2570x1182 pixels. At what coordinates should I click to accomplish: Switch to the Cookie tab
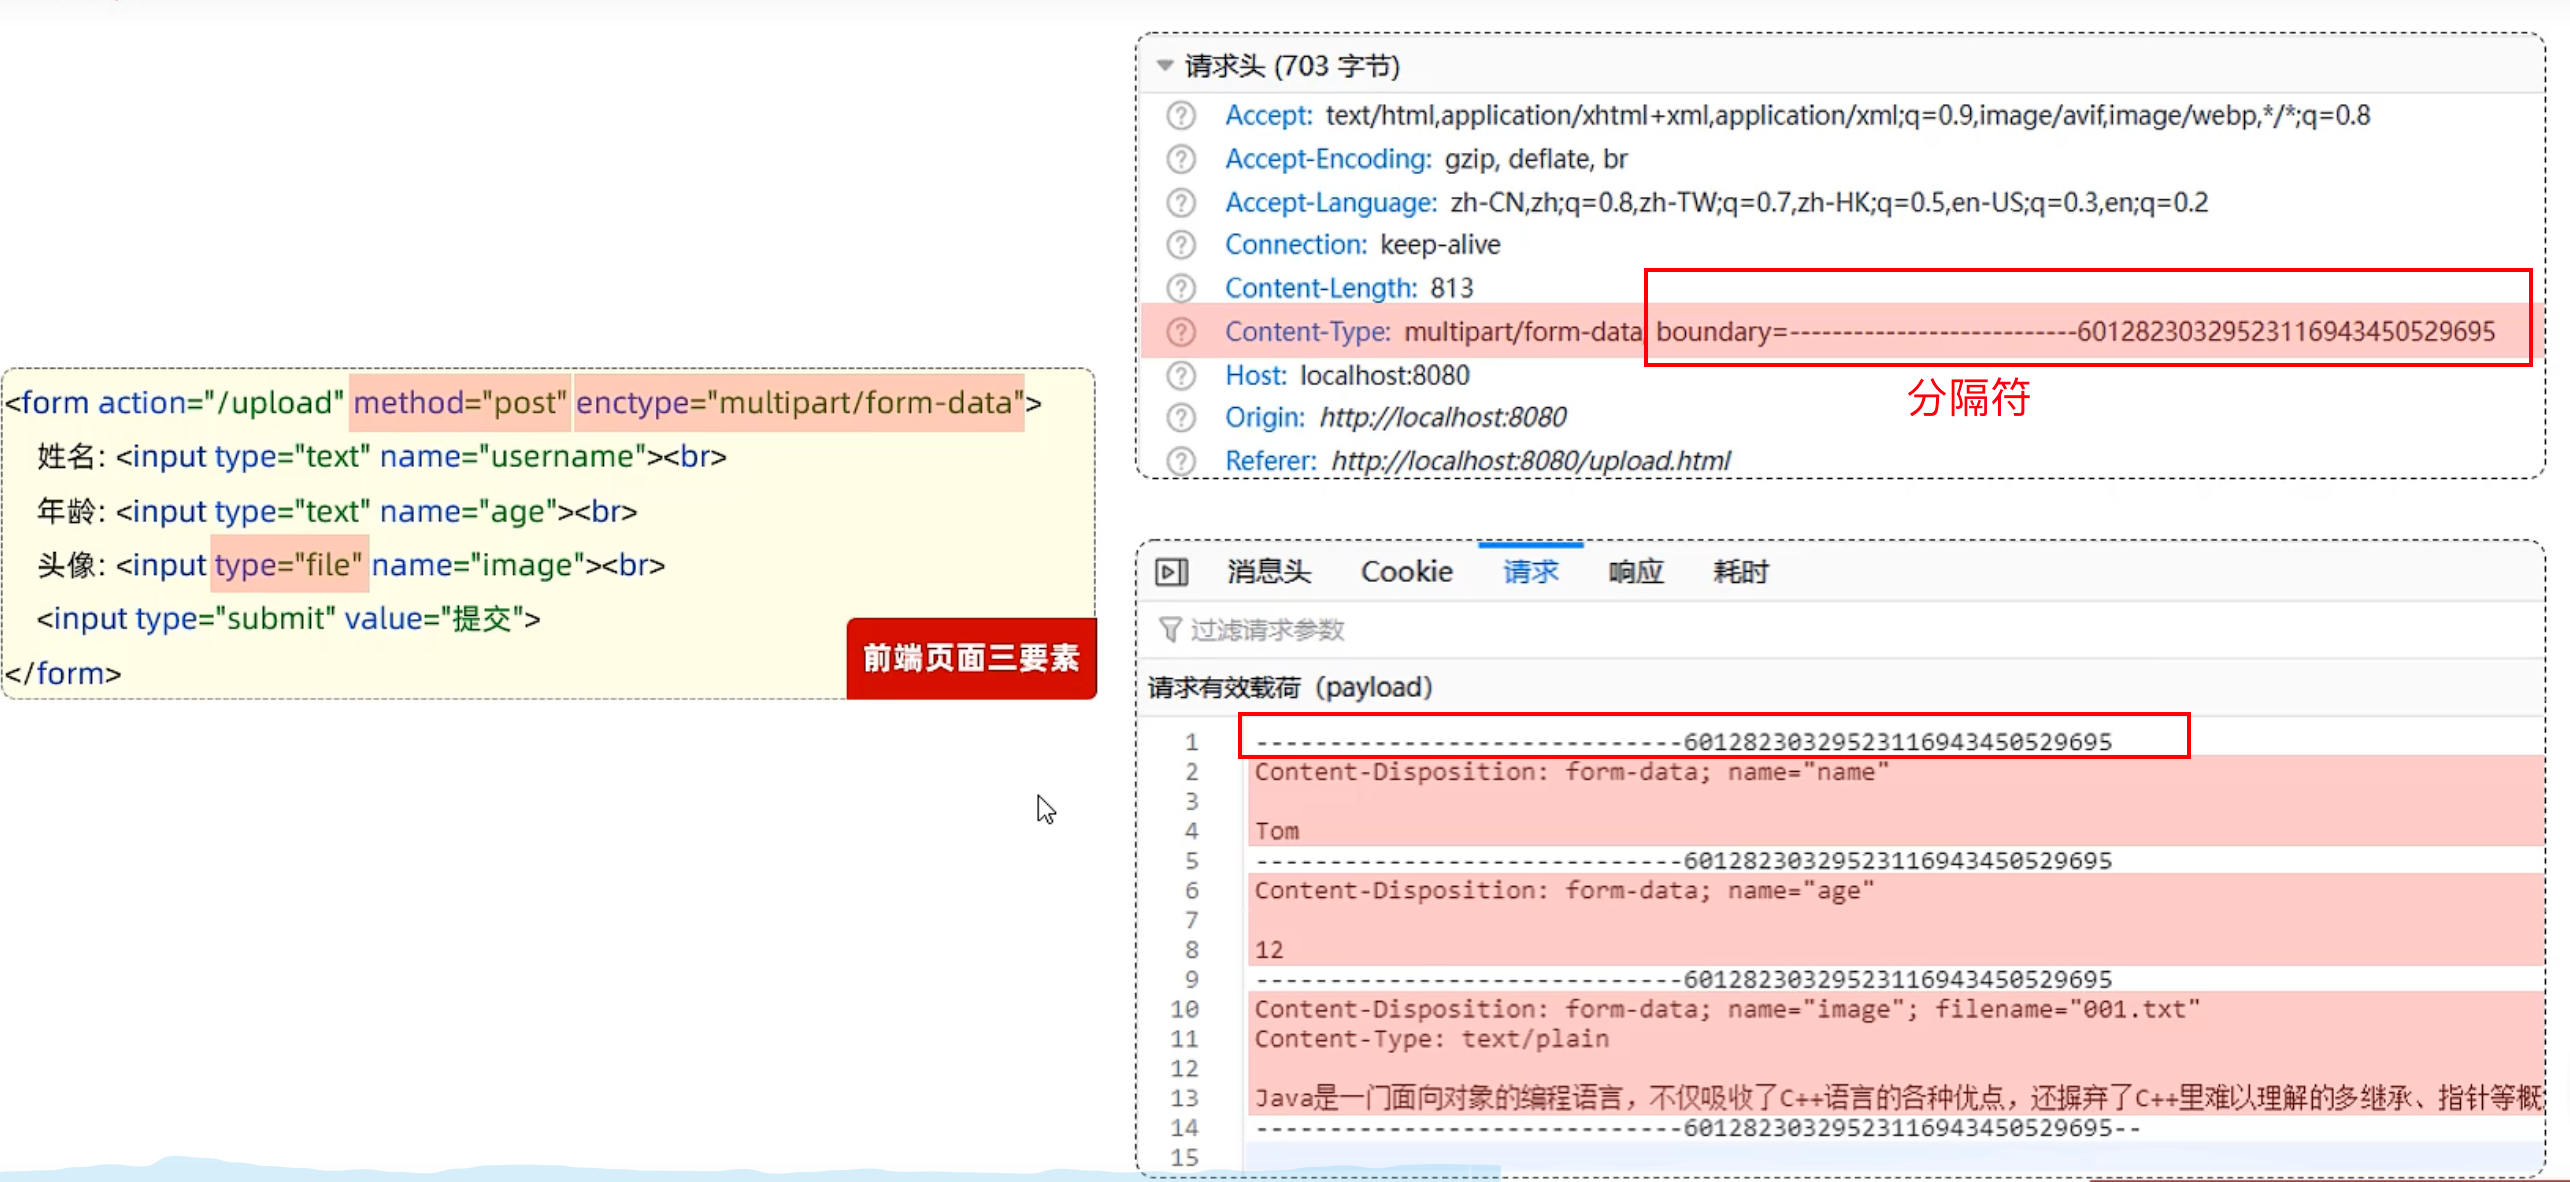(x=1406, y=572)
